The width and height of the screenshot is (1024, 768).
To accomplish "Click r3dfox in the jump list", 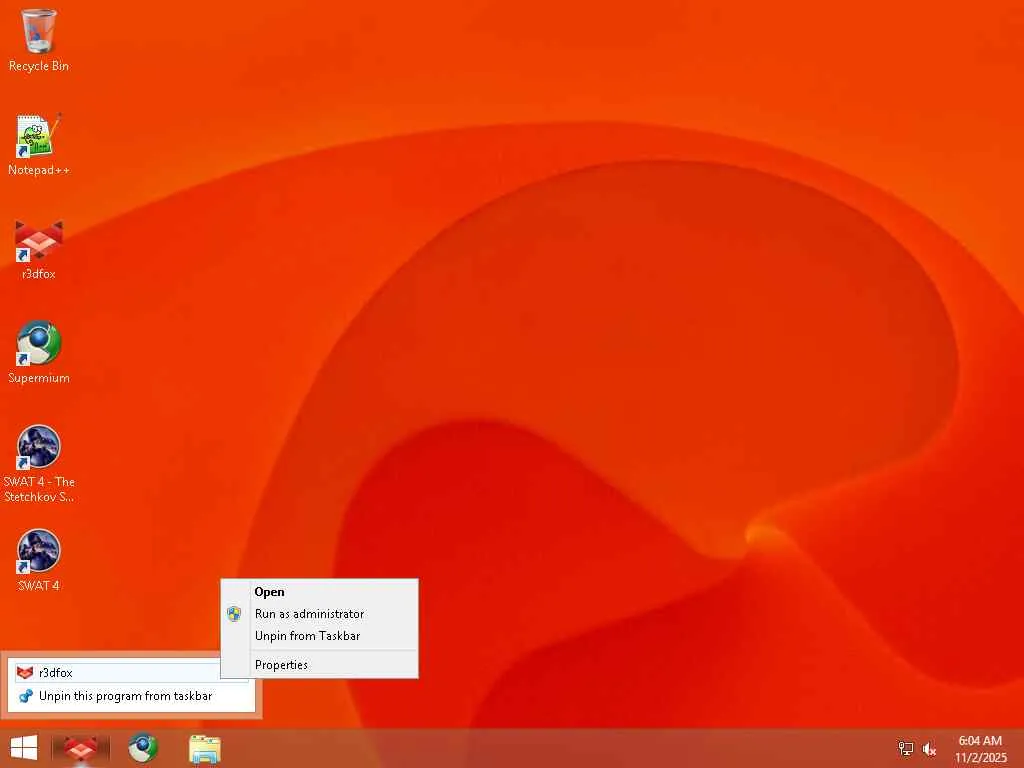I will [131, 673].
